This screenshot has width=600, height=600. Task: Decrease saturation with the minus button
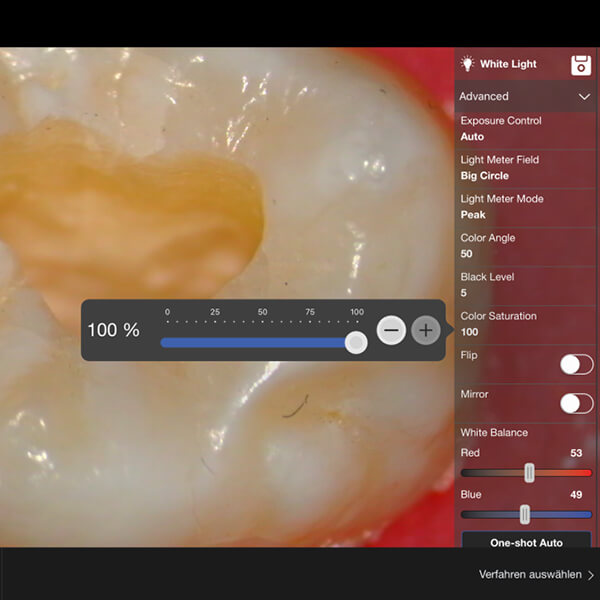click(391, 330)
